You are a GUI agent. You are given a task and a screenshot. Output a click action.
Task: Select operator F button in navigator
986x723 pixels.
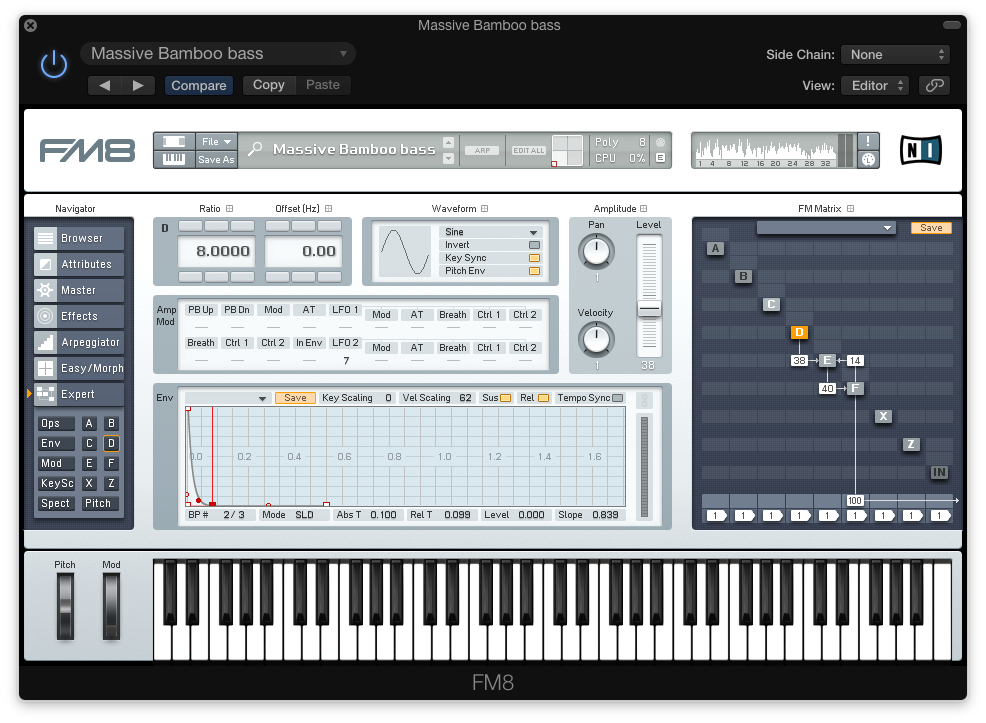111,463
